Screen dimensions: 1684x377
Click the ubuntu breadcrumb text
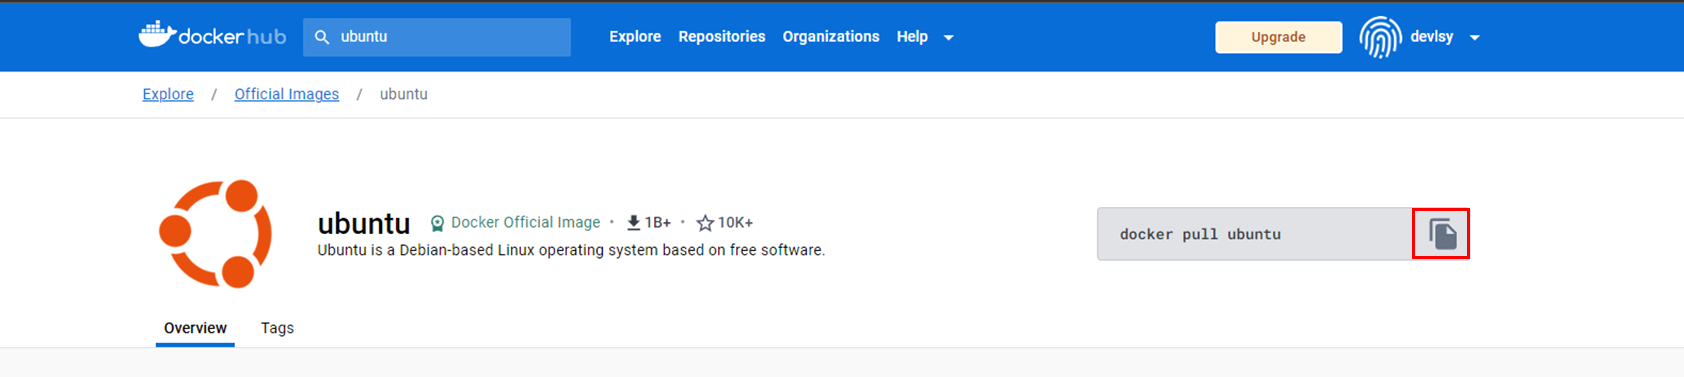403,94
